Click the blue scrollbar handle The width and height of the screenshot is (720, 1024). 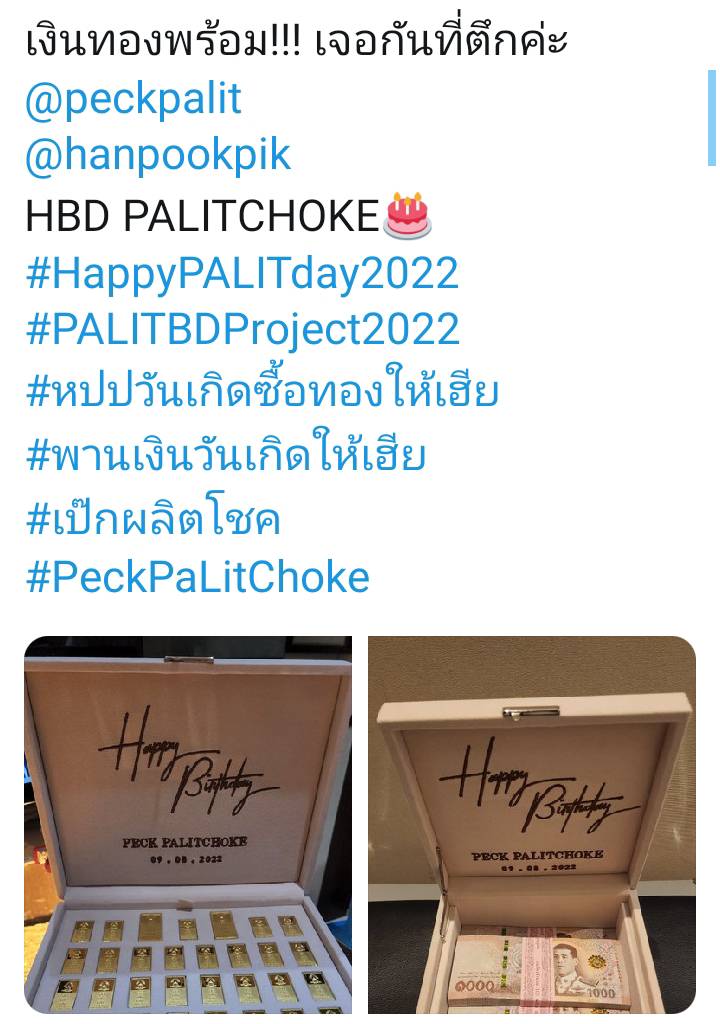coord(712,118)
